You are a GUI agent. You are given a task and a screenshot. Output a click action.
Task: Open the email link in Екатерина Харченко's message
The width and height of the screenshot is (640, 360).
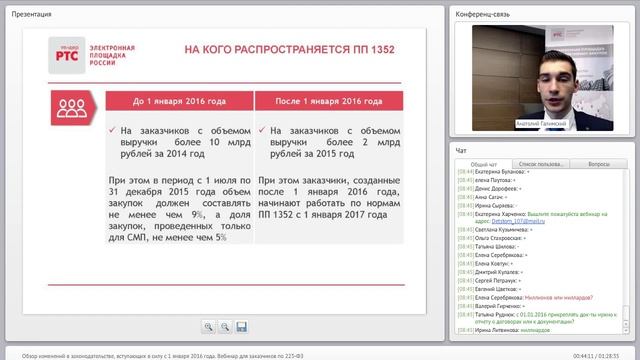(x=518, y=221)
